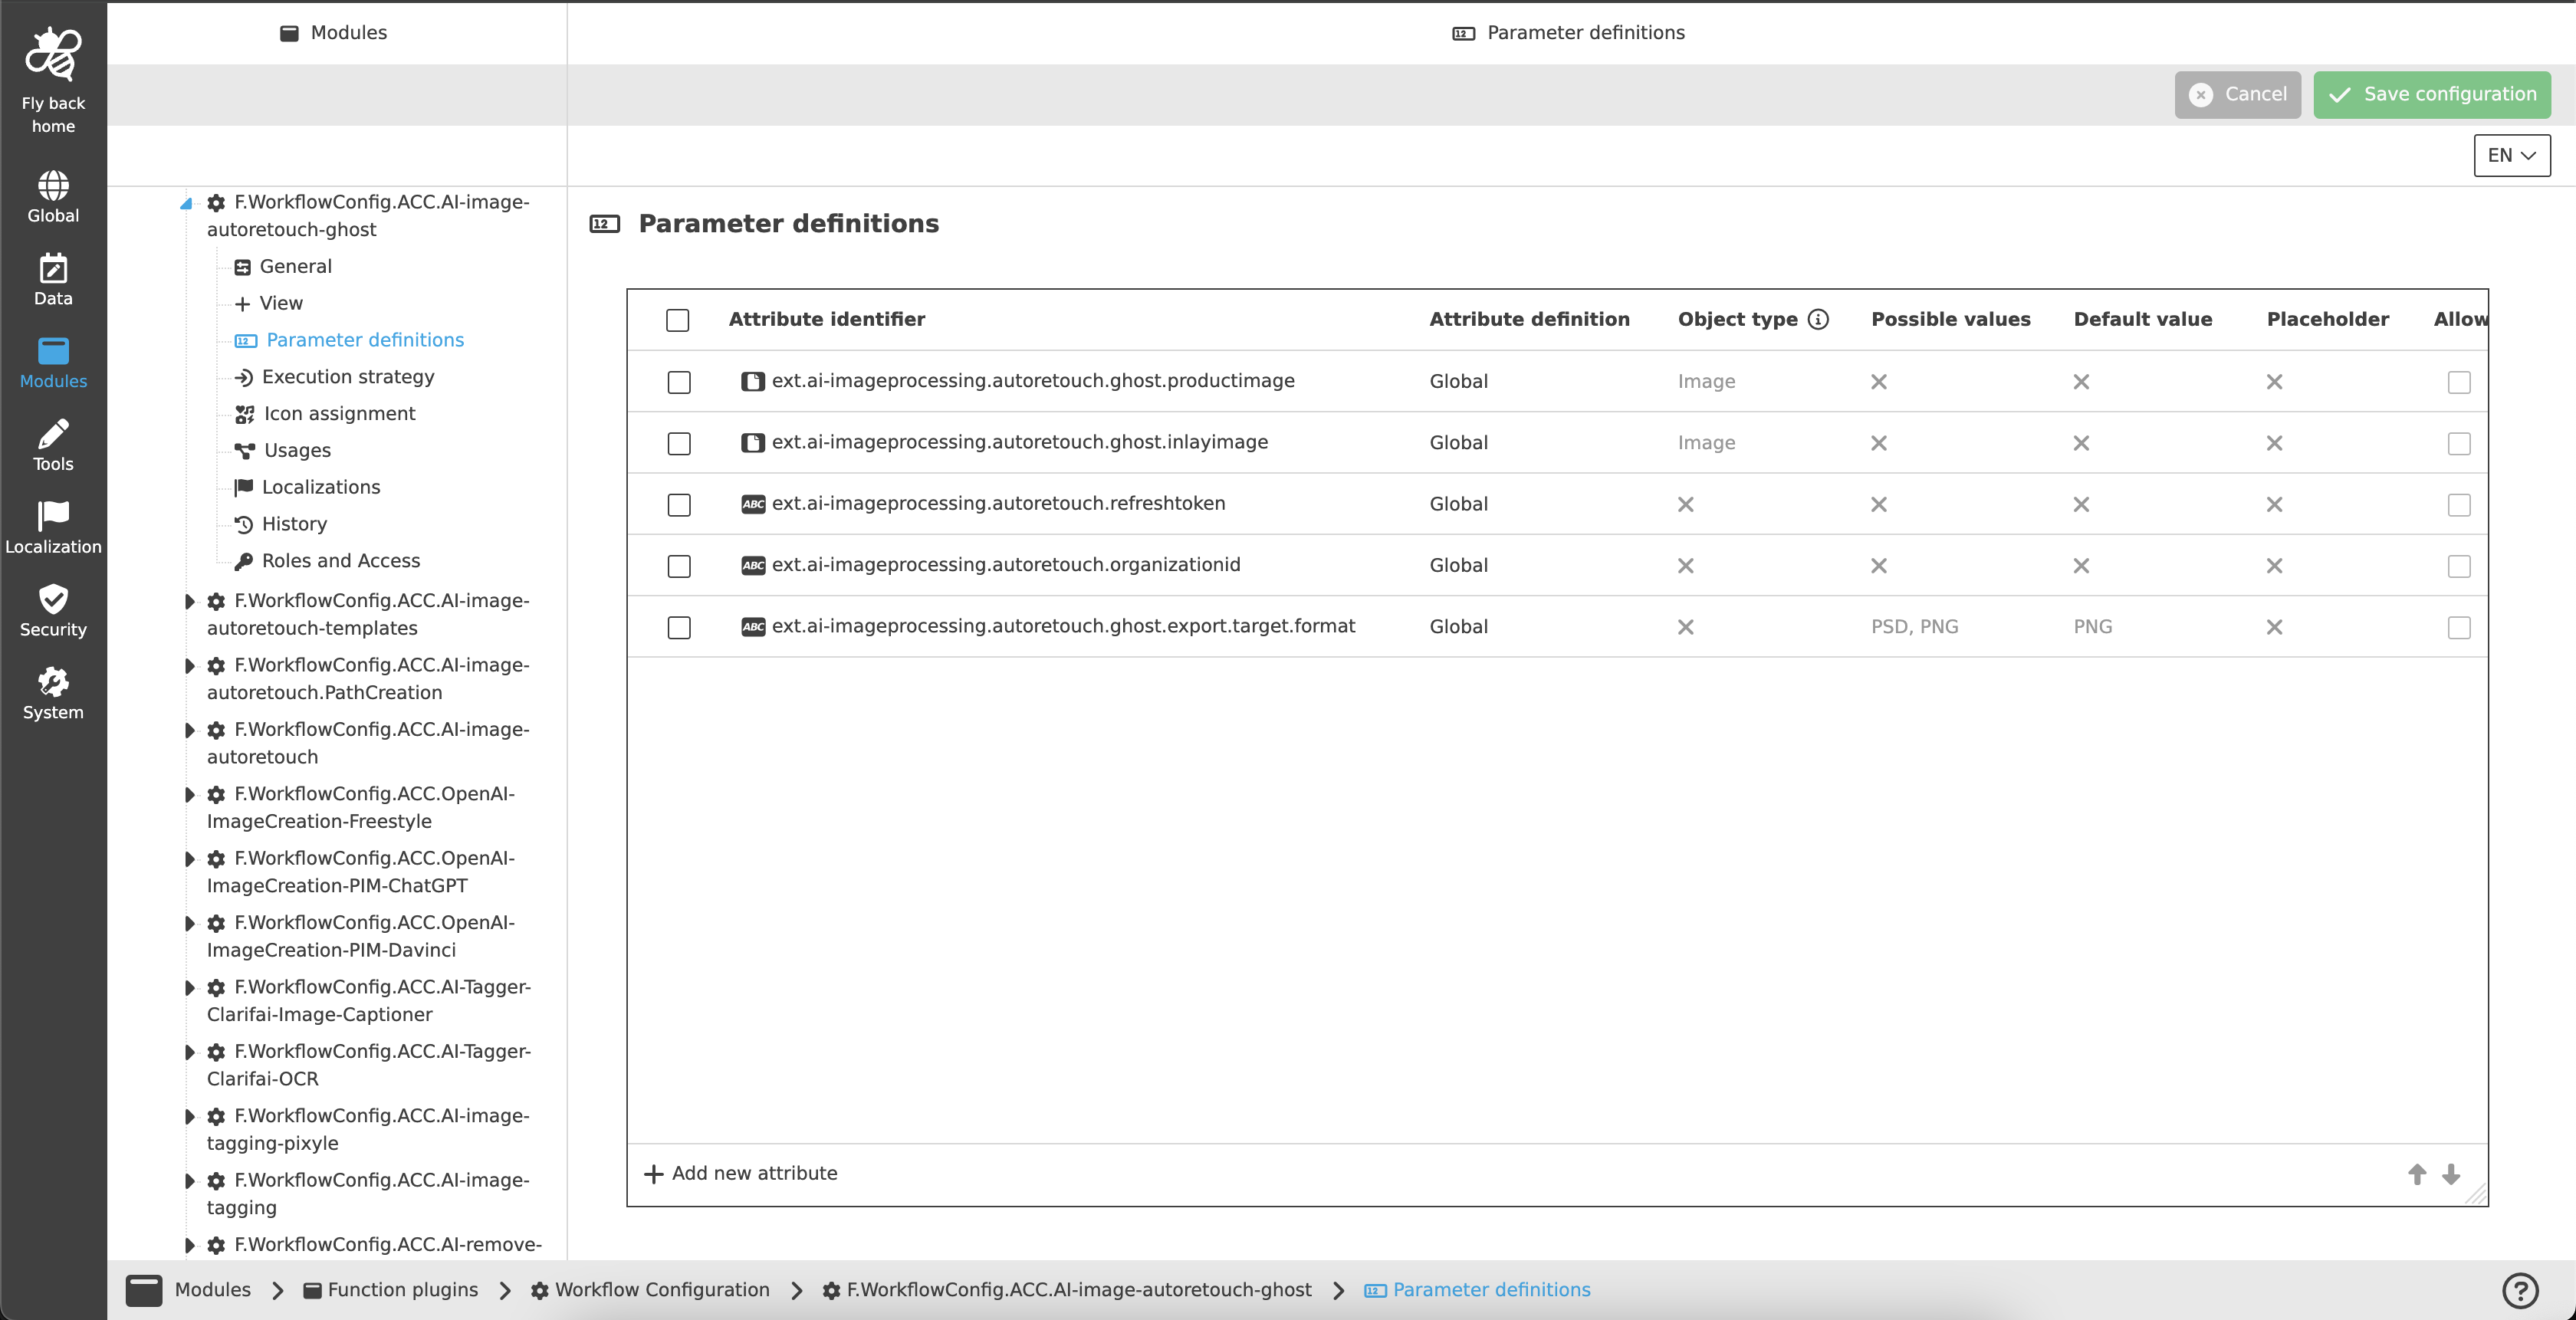The width and height of the screenshot is (2576, 1320).
Task: Click the help question mark icon
Action: [2519, 1290]
